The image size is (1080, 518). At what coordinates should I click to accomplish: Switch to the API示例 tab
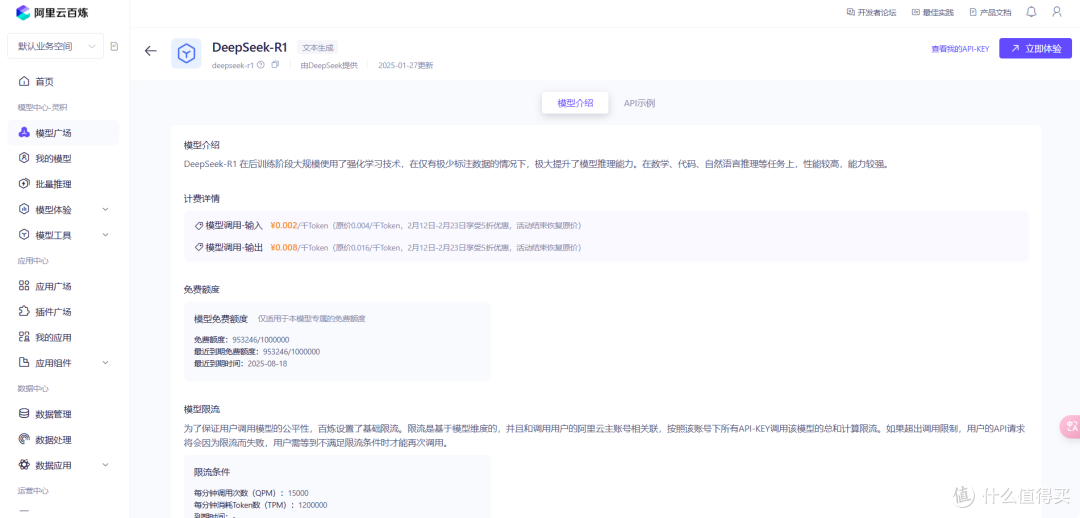(639, 103)
